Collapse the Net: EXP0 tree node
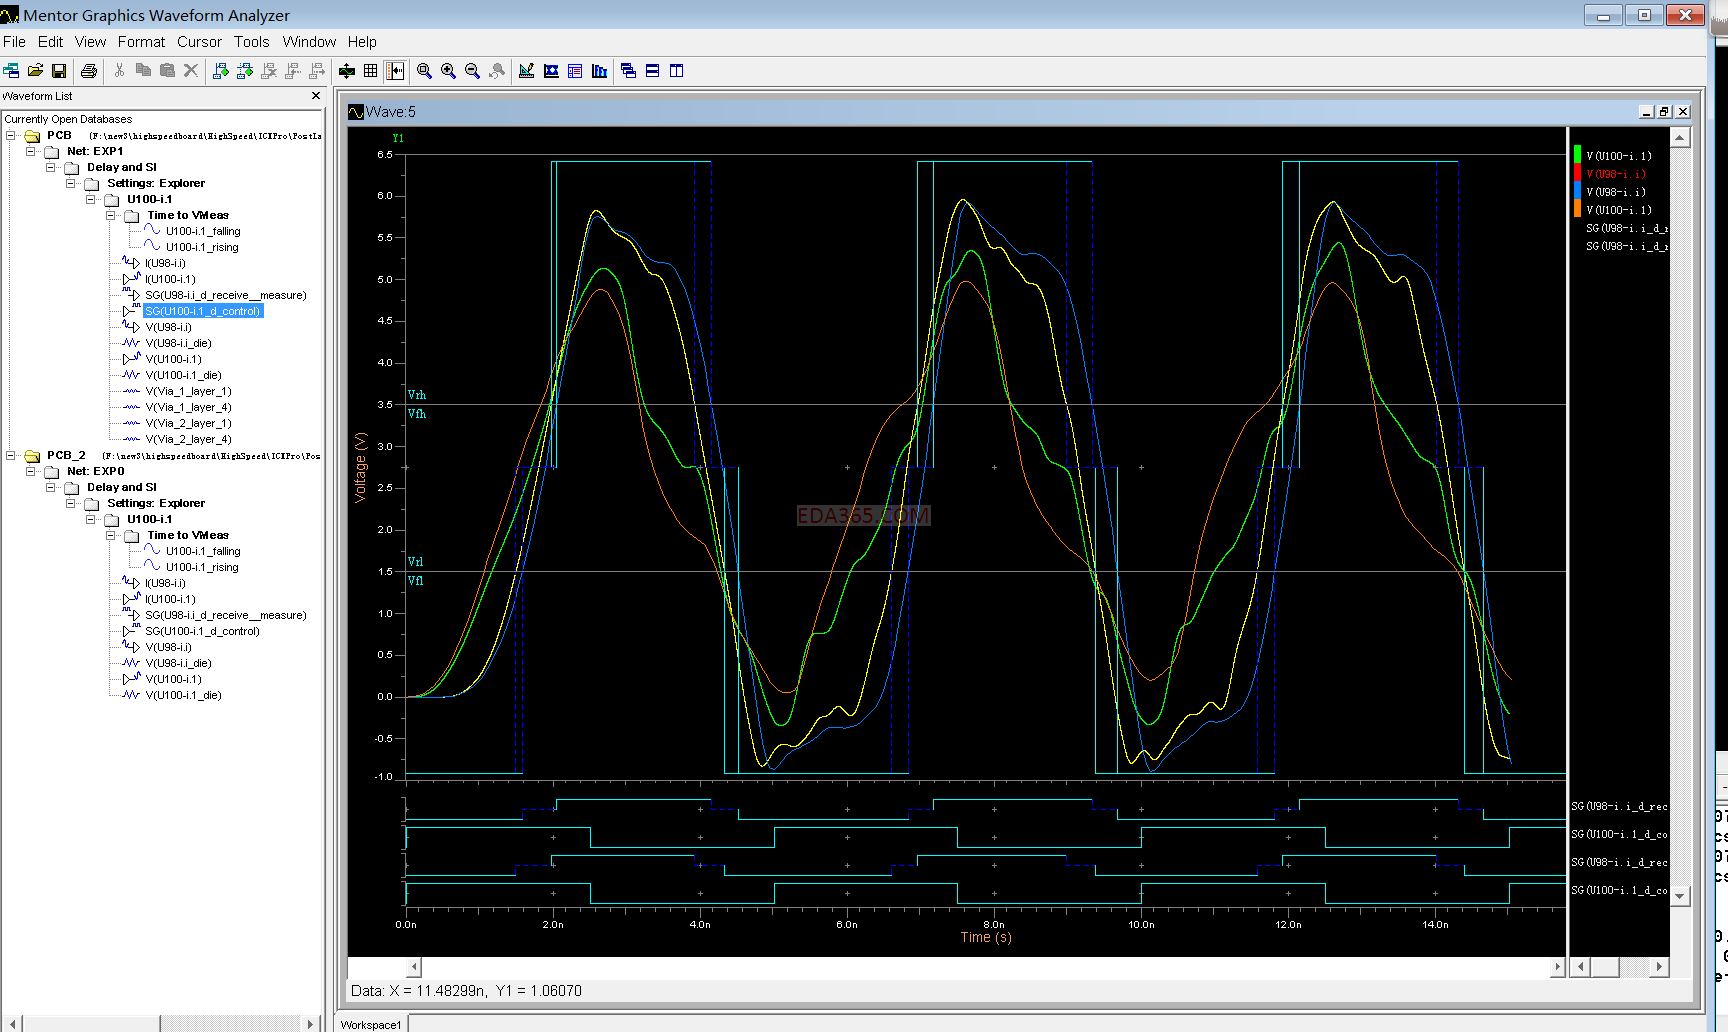The width and height of the screenshot is (1728, 1032). click(31, 472)
